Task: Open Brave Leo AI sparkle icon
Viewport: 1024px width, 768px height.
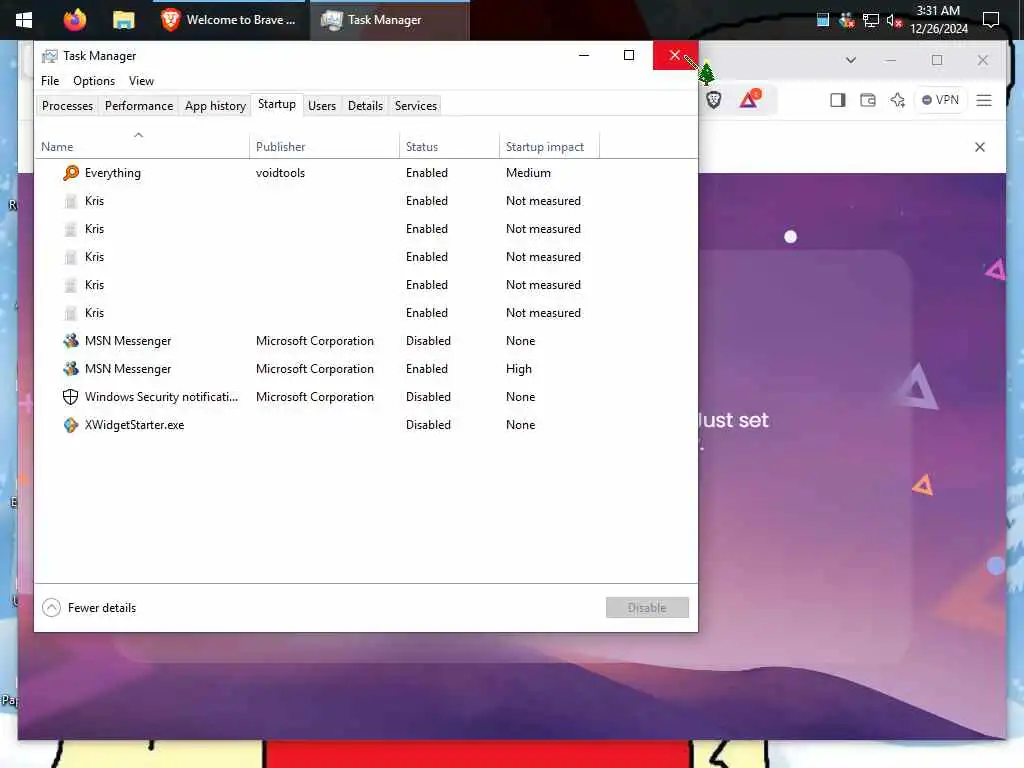Action: 898,100
